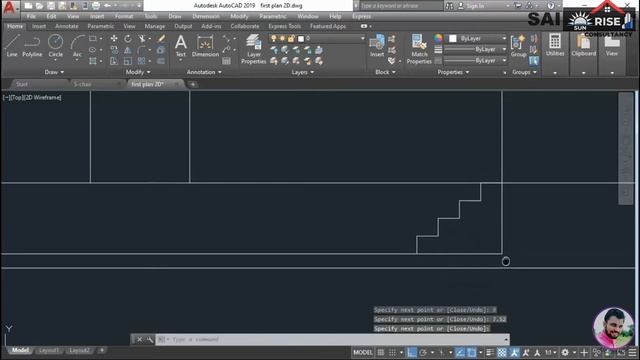Screen dimensions: 640x360
Task: Toggle drawing grid display in status bar
Action: click(x=380, y=352)
